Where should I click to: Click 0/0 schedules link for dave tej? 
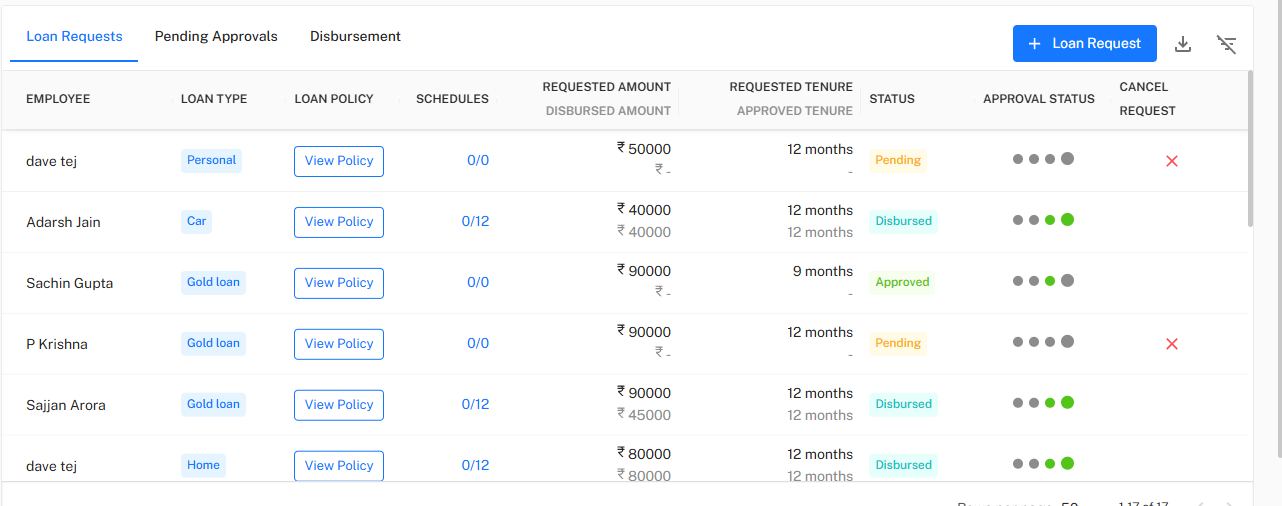478,161
